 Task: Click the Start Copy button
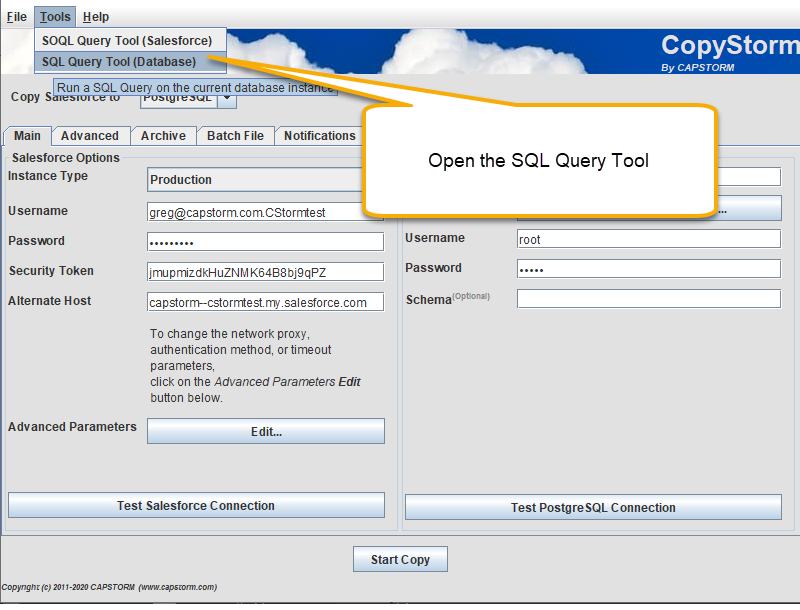pyautogui.click(x=401, y=560)
